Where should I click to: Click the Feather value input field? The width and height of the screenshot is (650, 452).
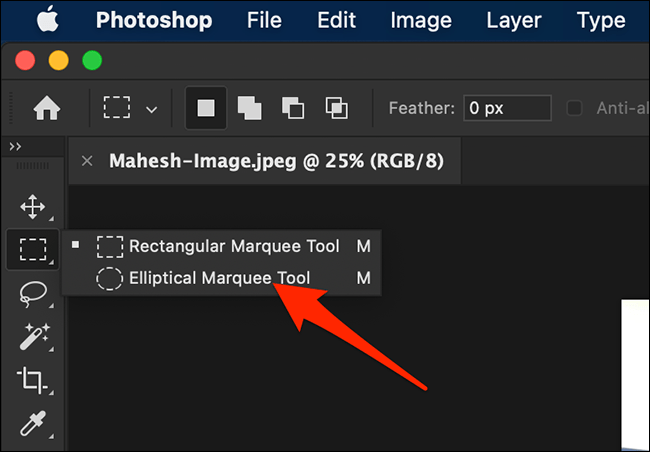click(507, 108)
